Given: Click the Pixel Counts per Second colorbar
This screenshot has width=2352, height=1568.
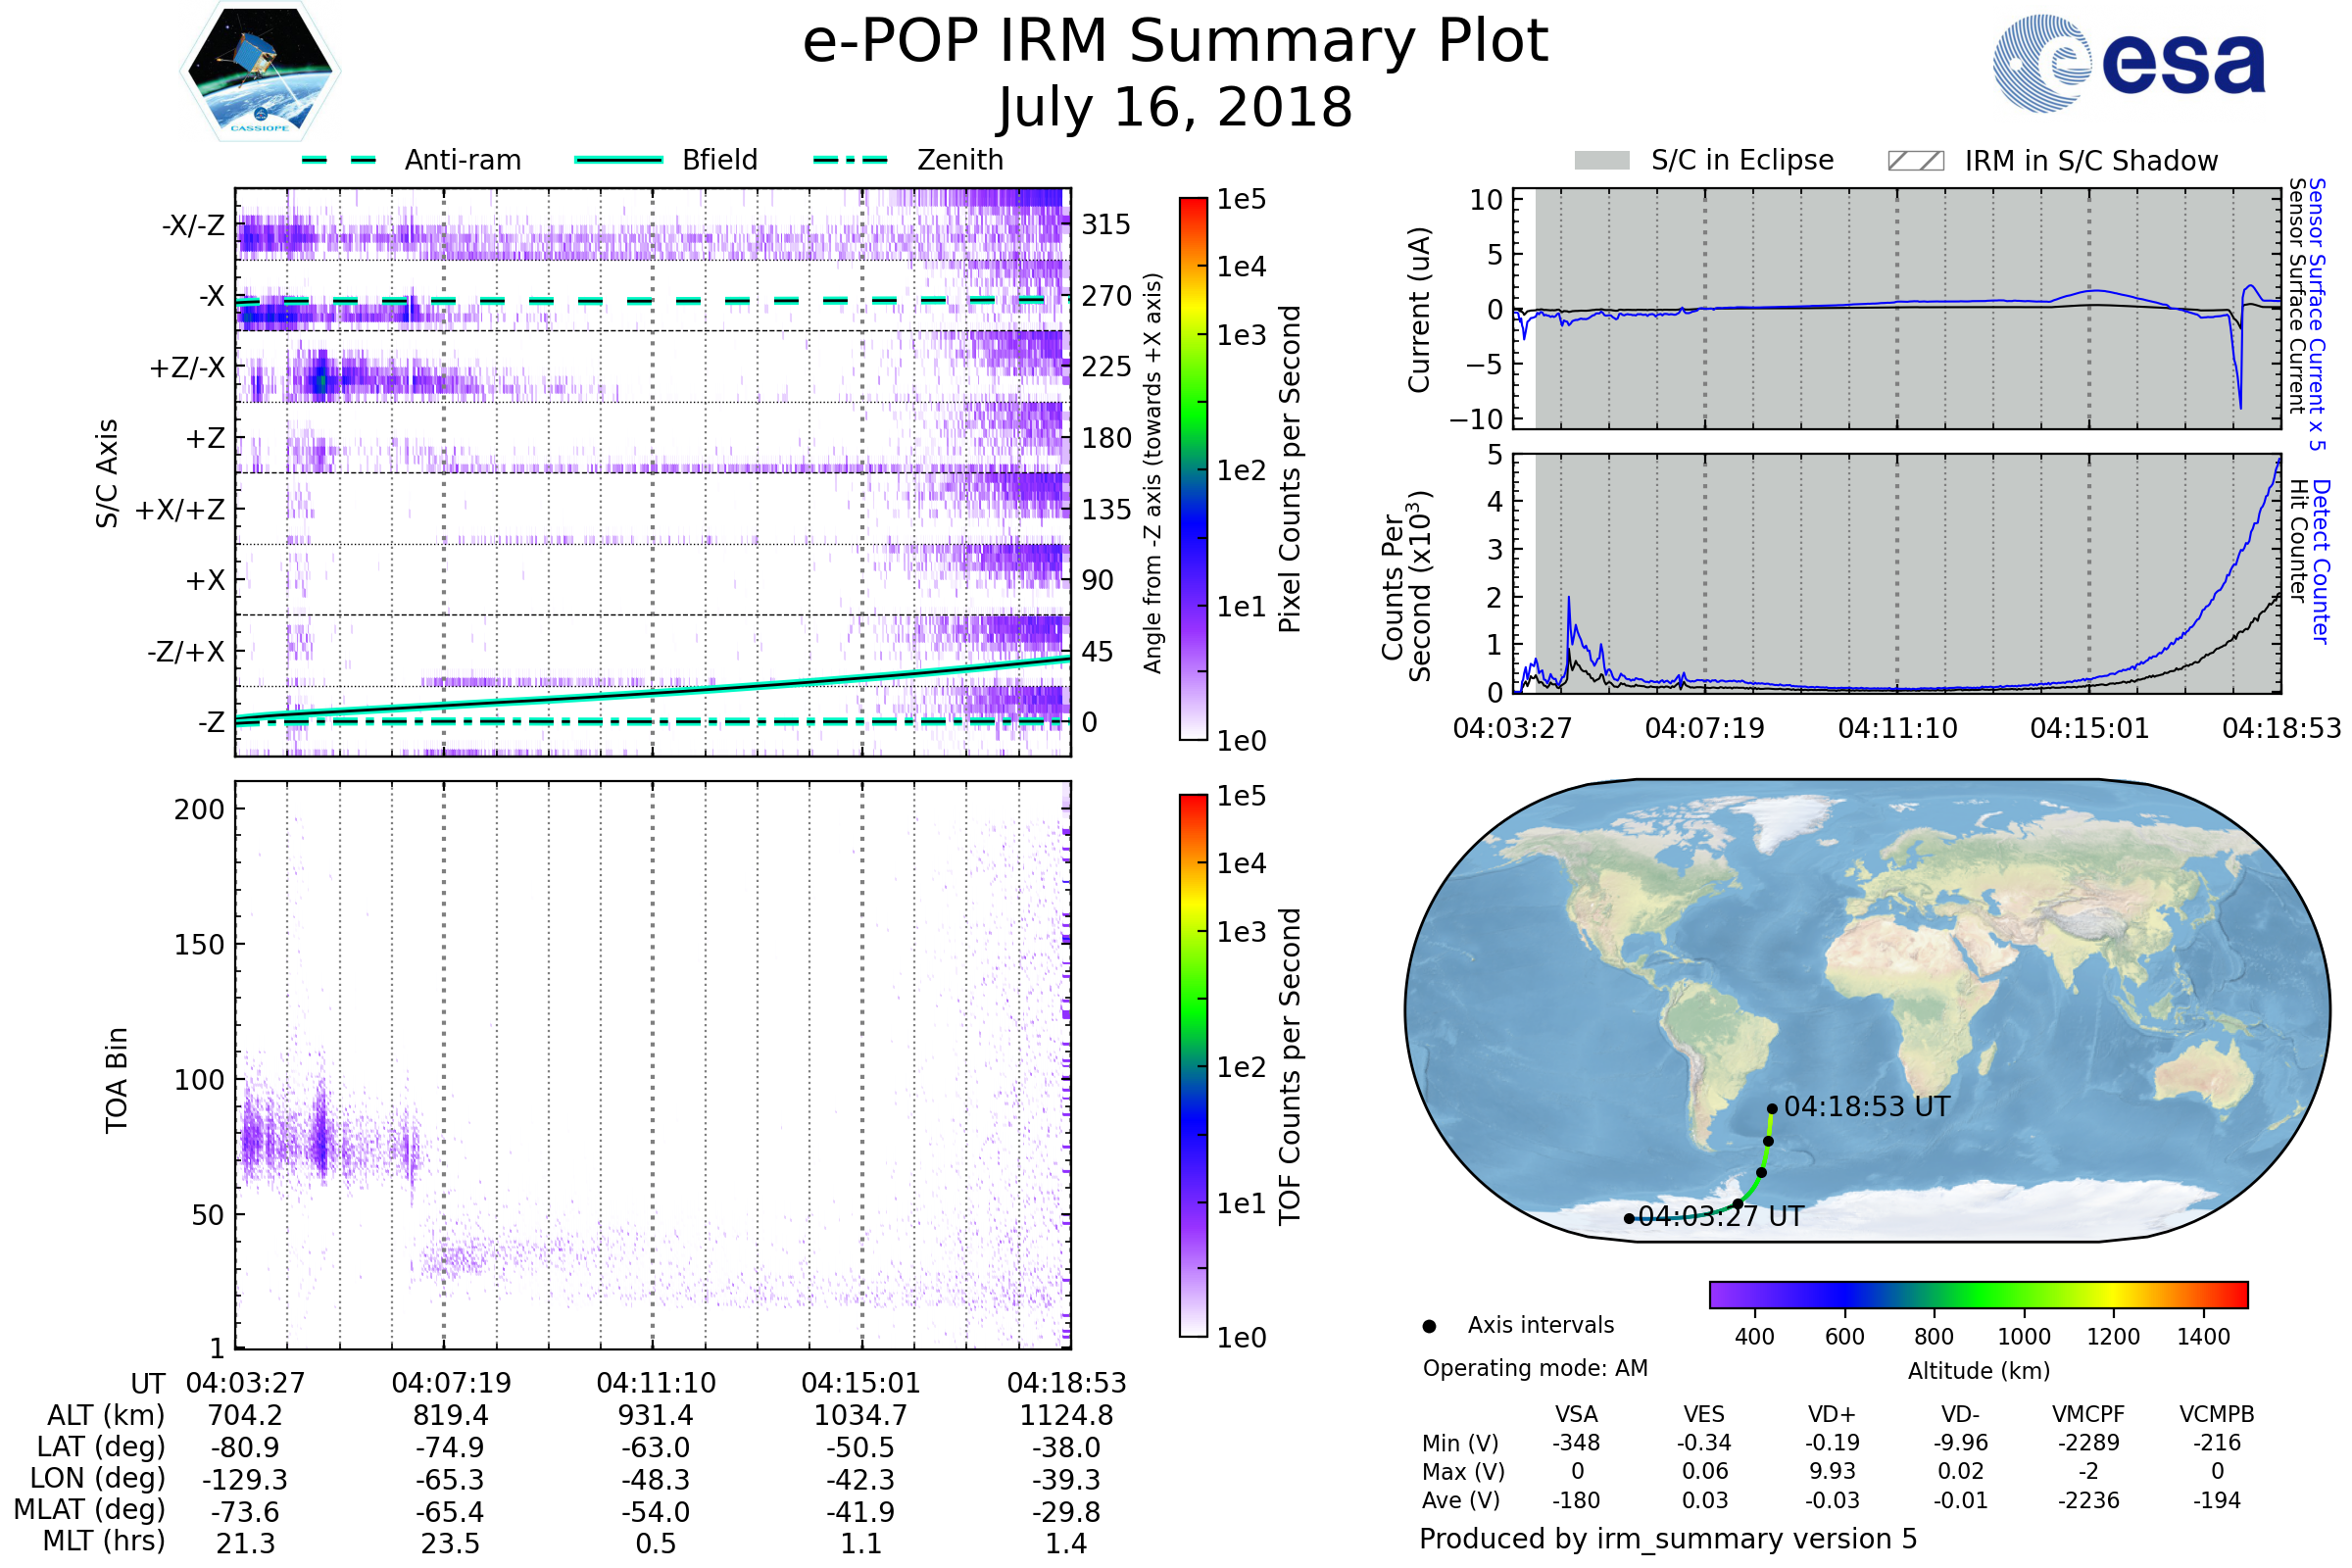Looking at the screenshot, I should click(1193, 468).
